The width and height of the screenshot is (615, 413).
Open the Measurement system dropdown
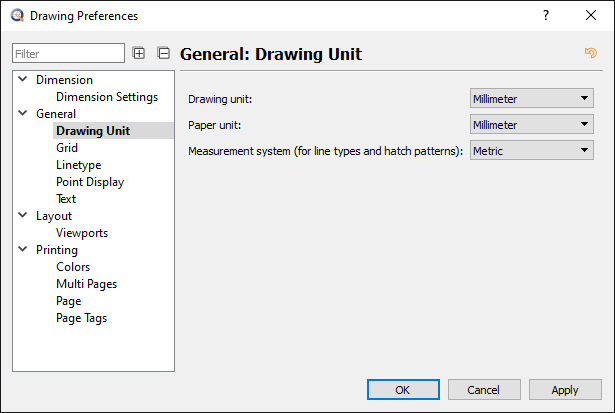532,150
